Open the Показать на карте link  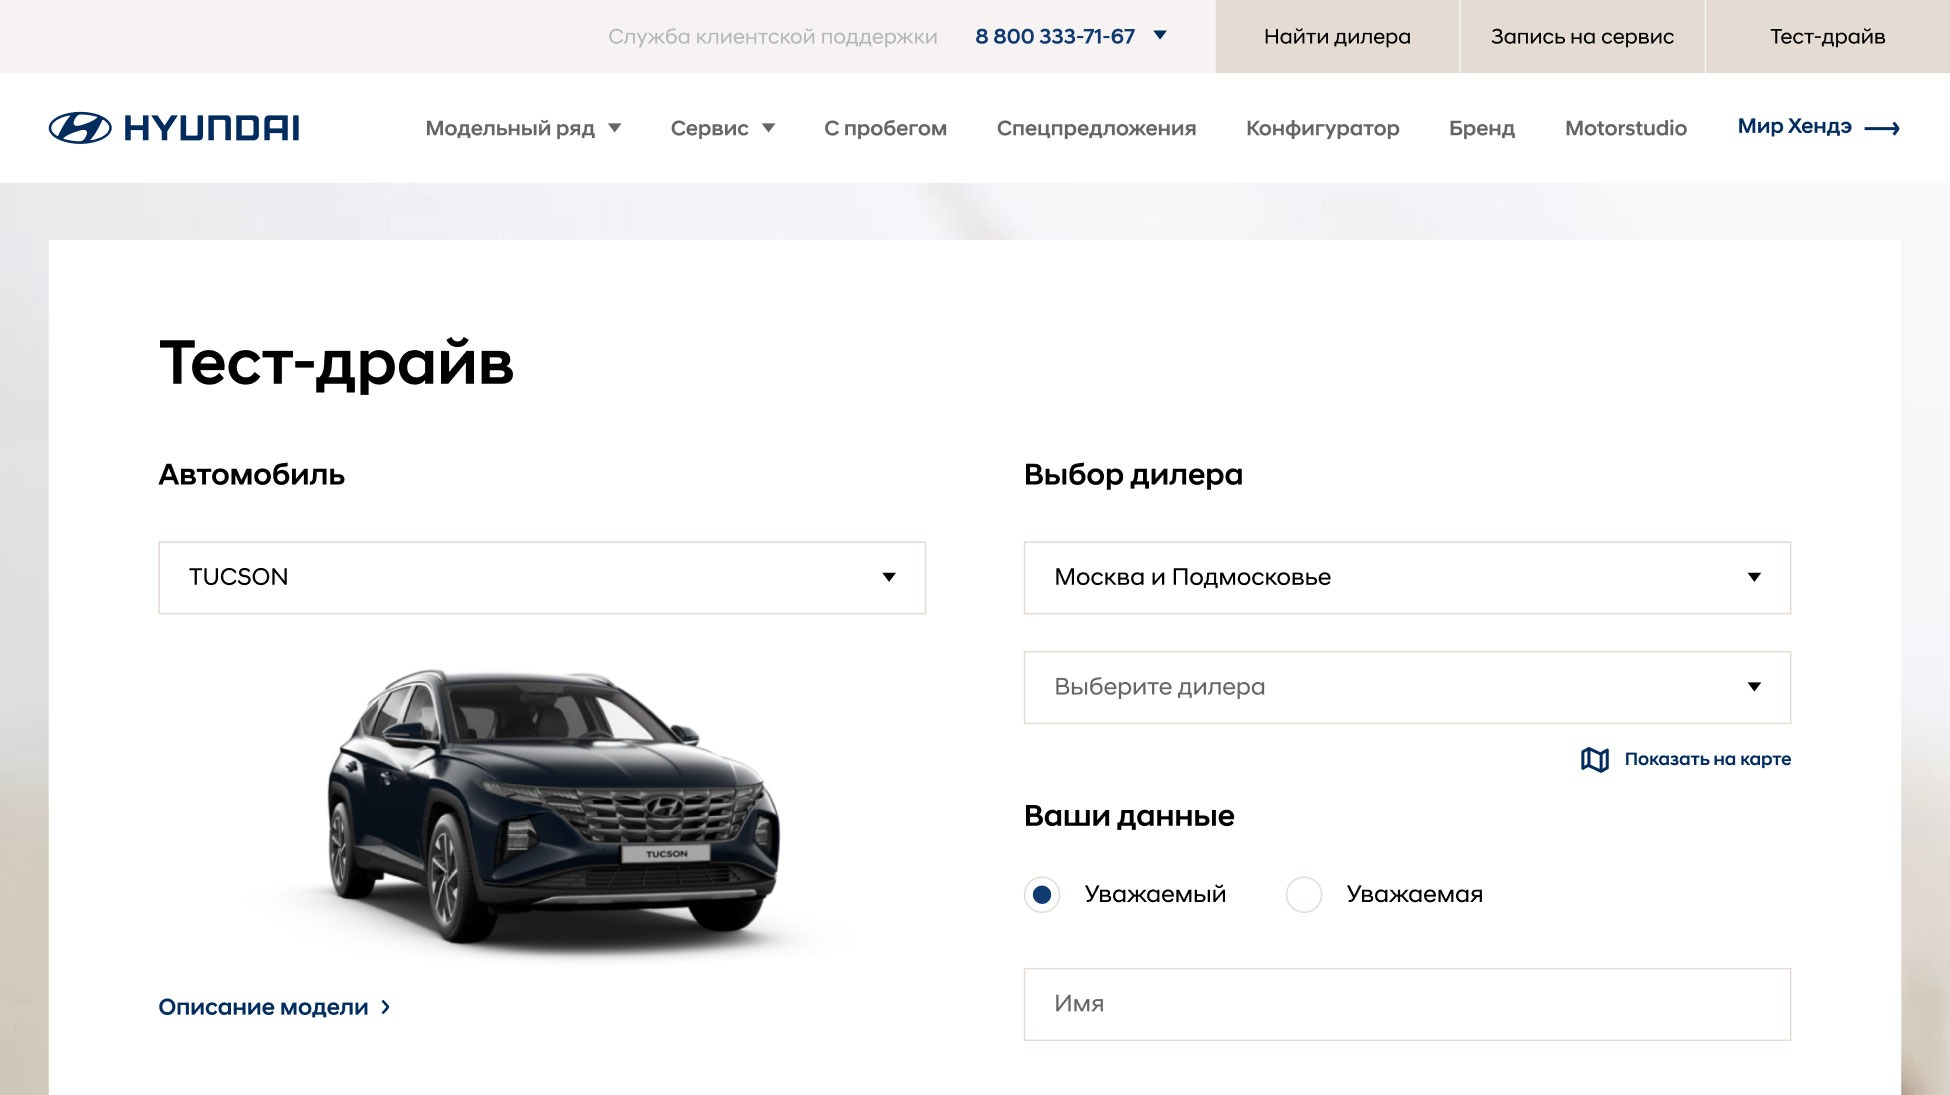(1707, 759)
